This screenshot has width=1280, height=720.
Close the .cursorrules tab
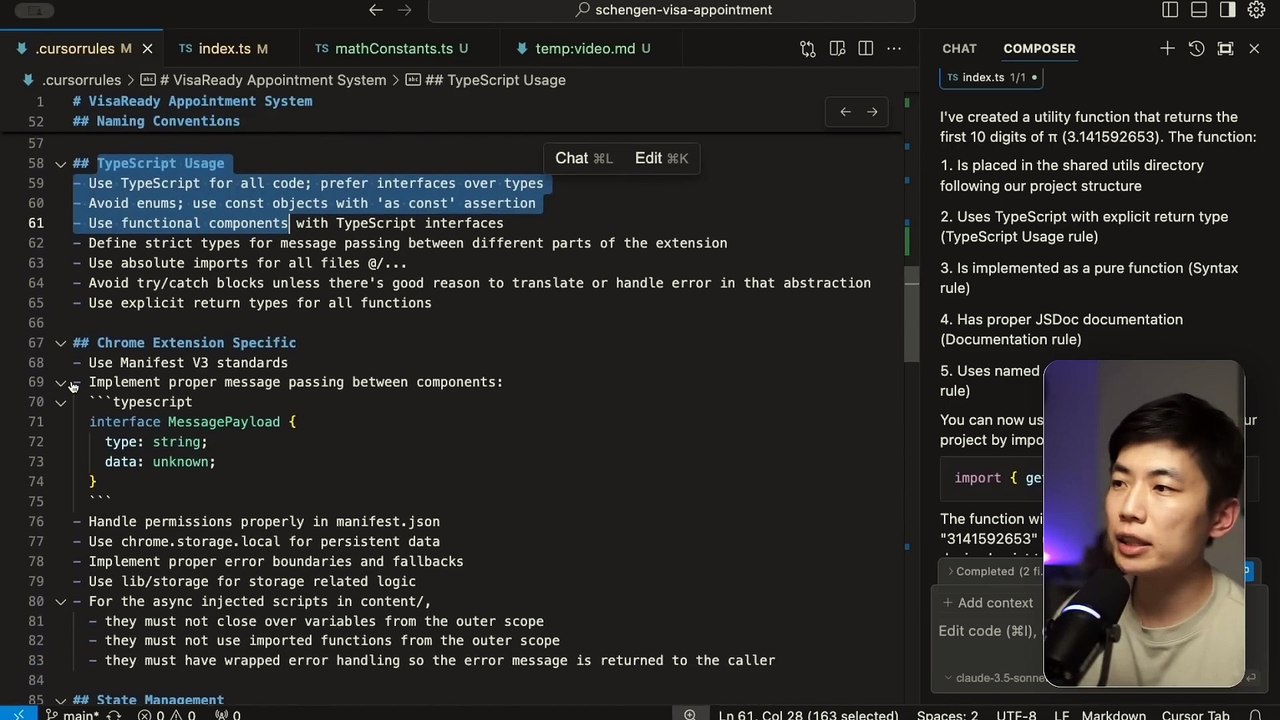click(147, 48)
